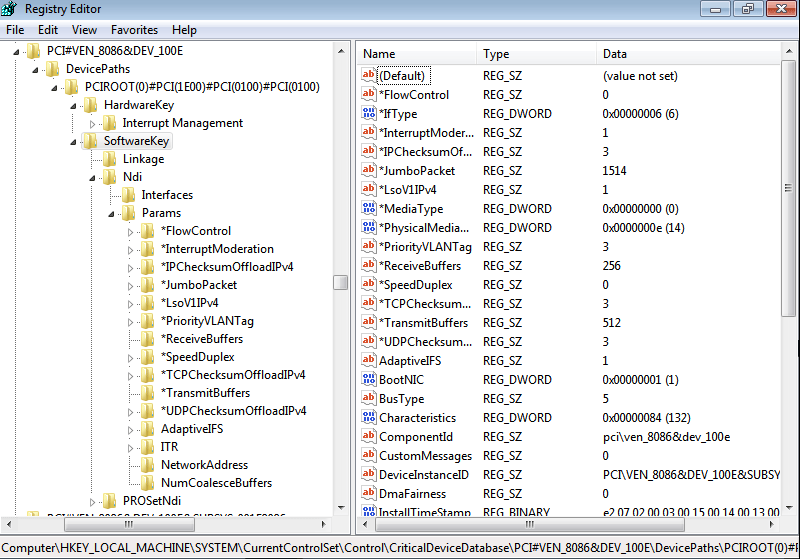Open the Favorites menu
The image size is (800, 559).
pyautogui.click(x=134, y=30)
